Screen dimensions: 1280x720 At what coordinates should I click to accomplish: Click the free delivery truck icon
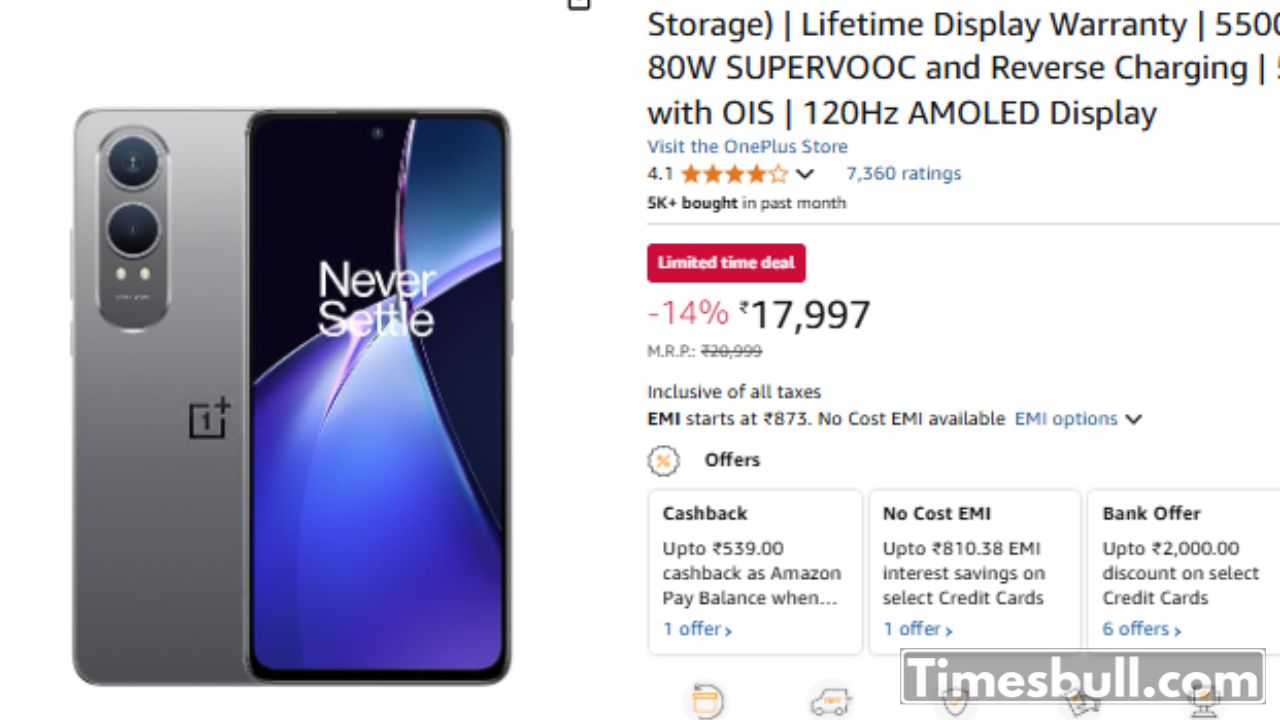tap(831, 702)
